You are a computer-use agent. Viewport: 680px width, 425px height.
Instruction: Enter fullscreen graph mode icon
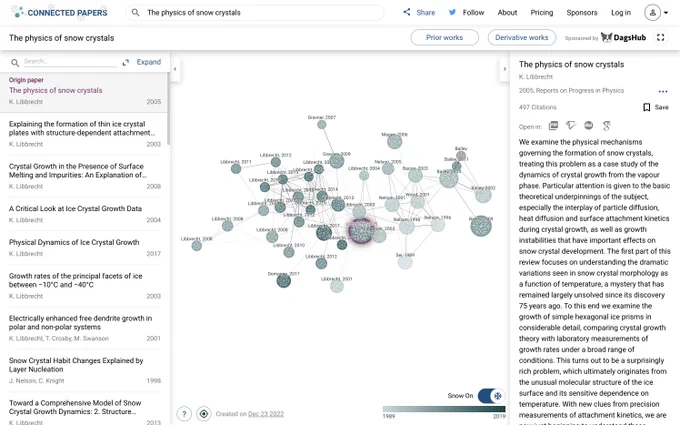pyautogui.click(x=660, y=38)
